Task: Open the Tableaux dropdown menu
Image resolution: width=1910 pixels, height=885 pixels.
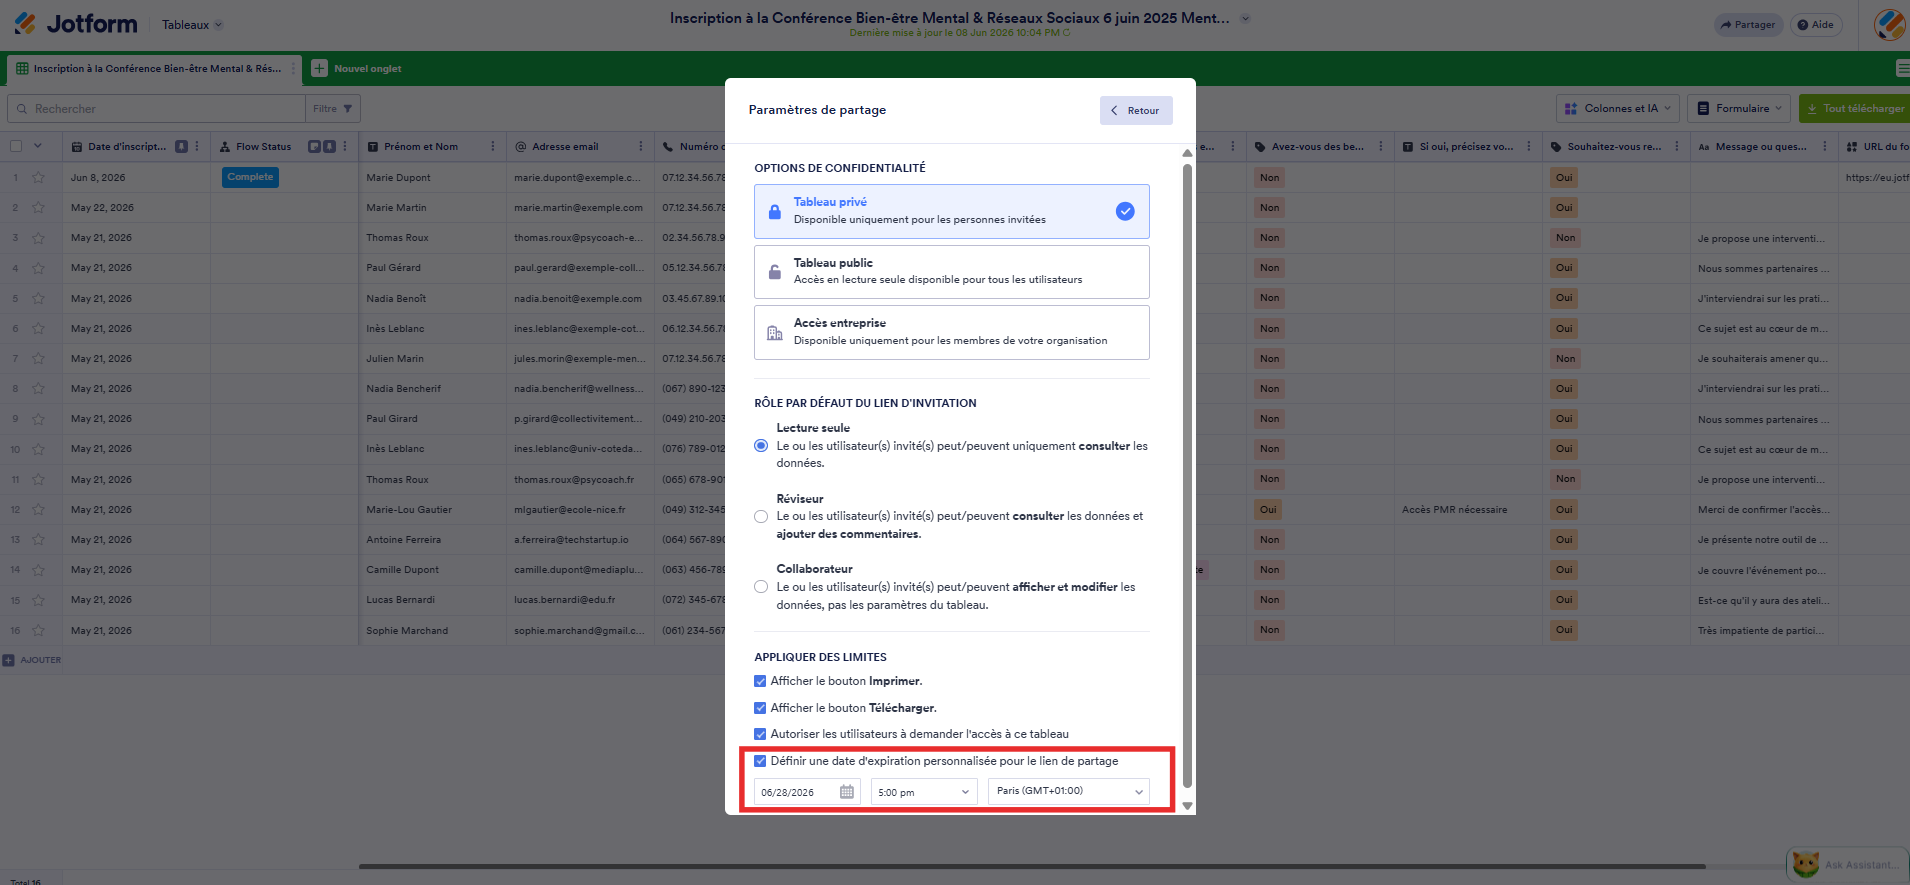Action: 192,25
